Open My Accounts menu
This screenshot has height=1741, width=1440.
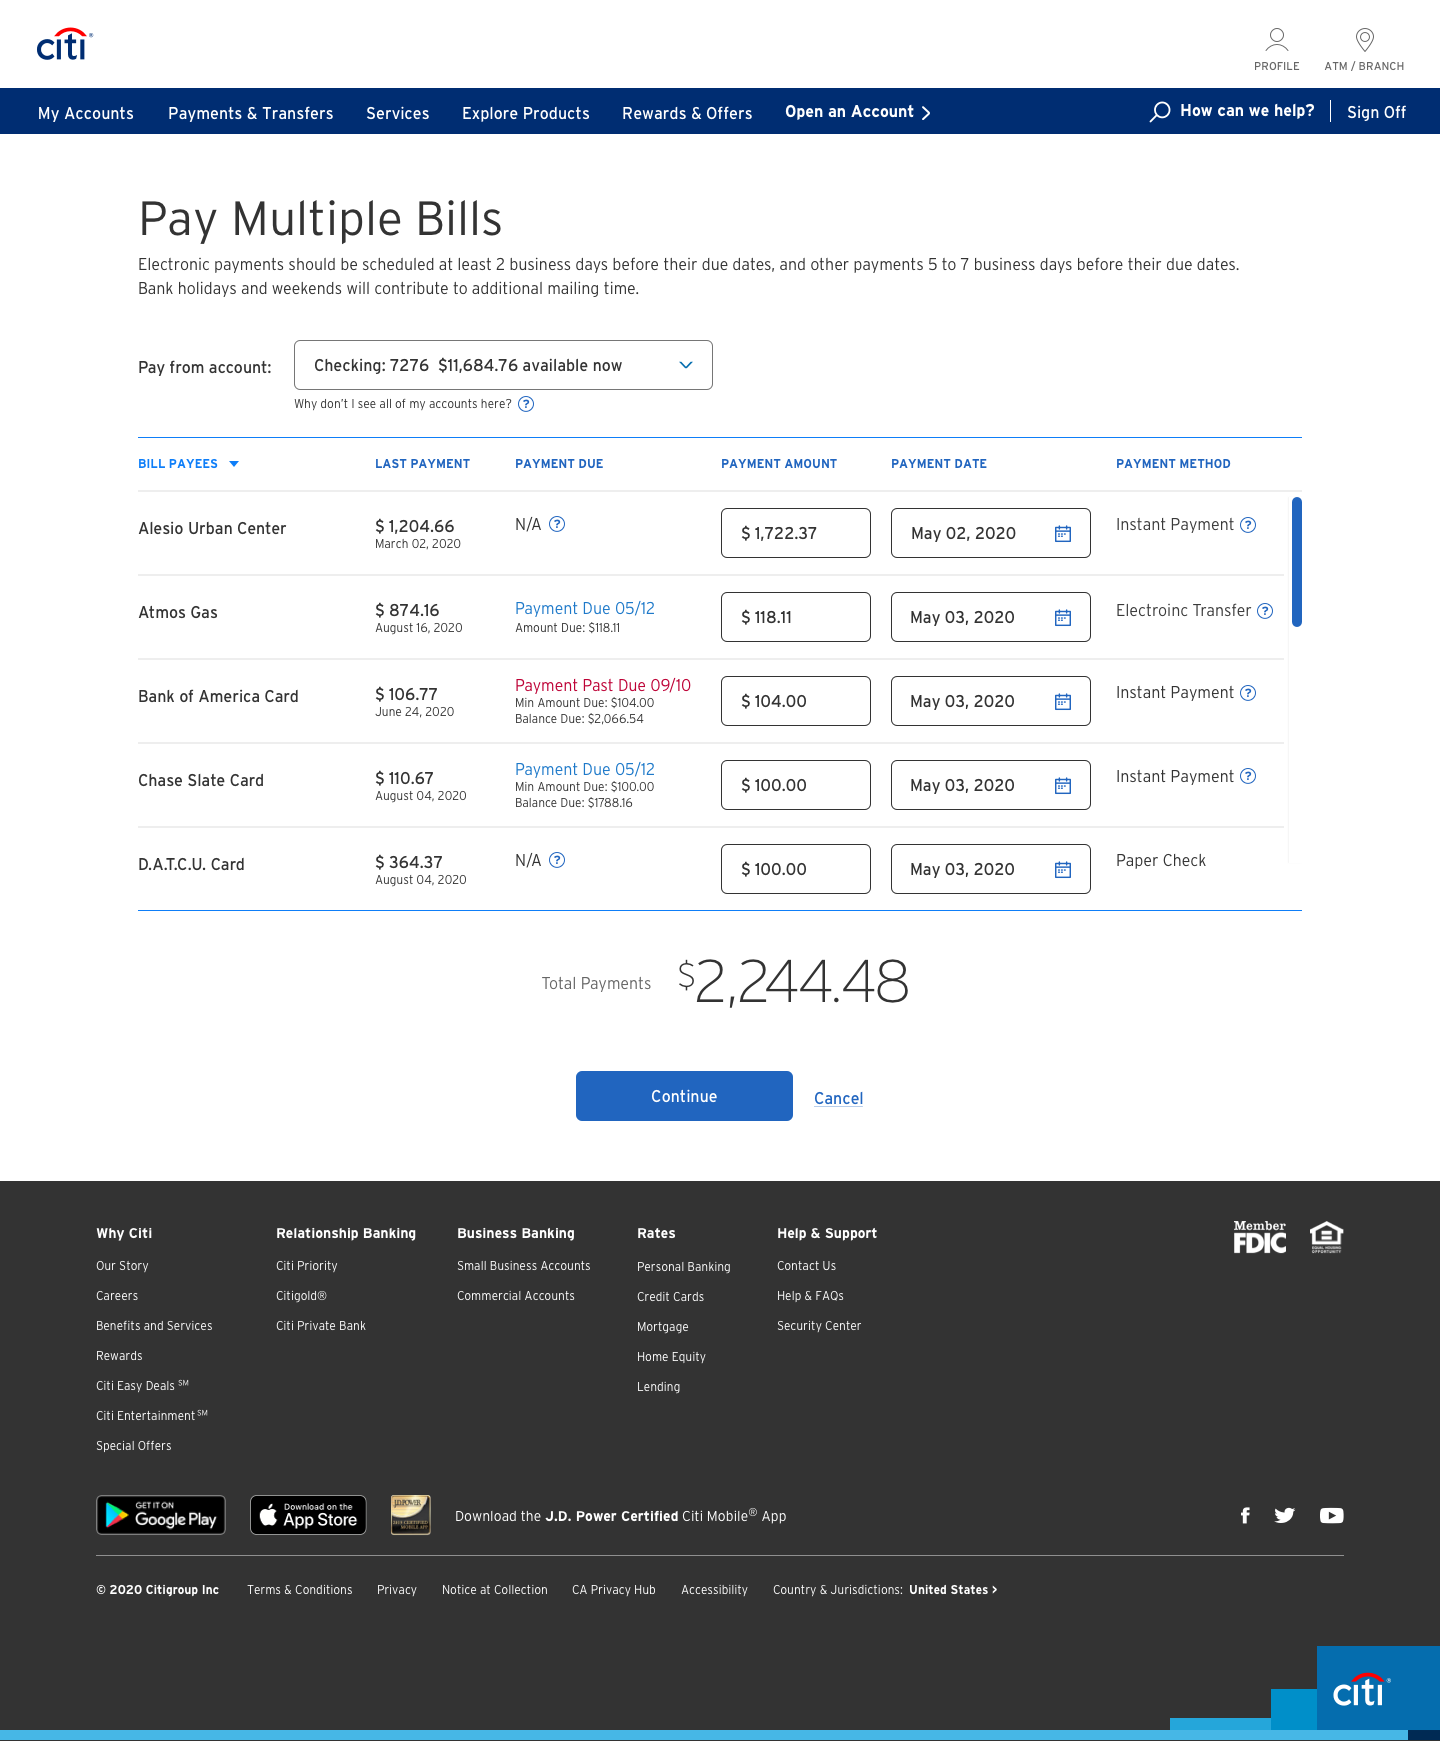86,113
